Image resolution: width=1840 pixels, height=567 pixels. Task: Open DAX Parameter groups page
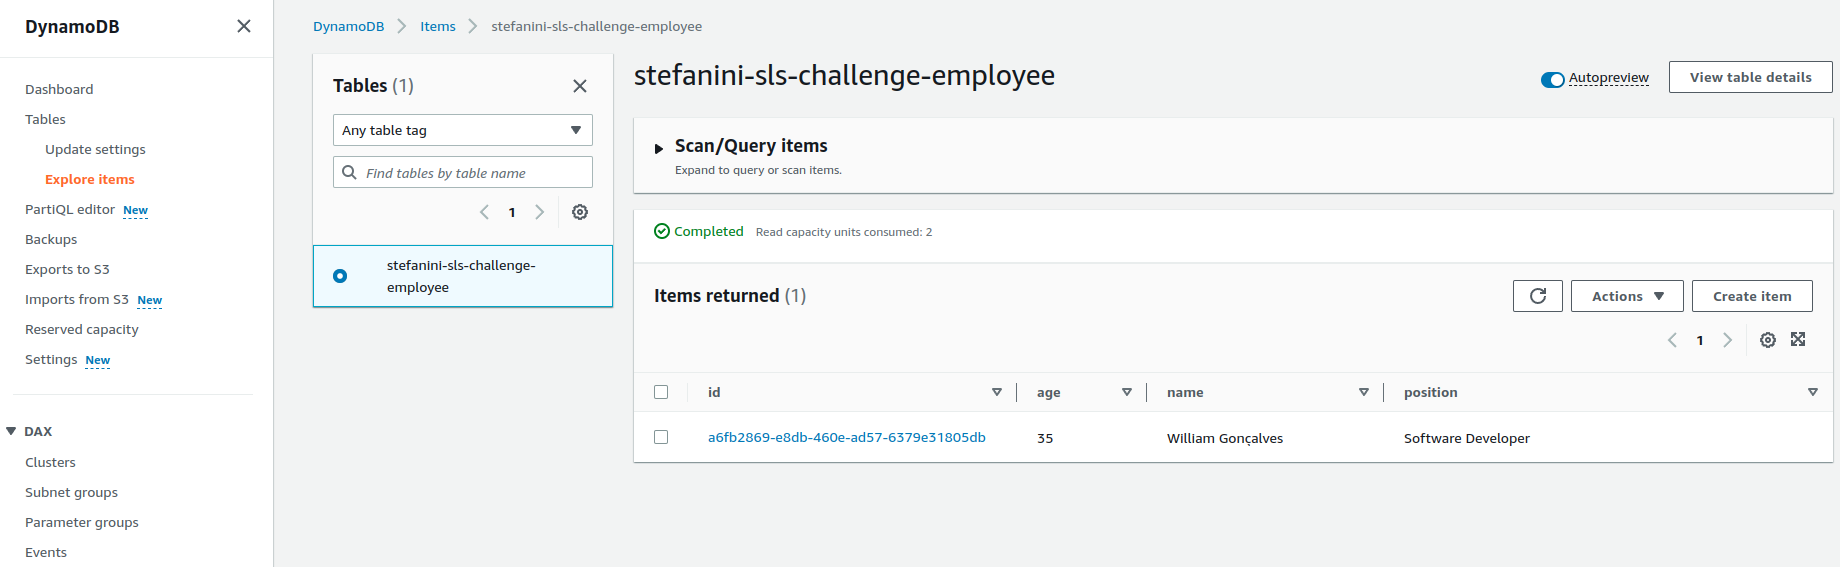[x=82, y=522]
